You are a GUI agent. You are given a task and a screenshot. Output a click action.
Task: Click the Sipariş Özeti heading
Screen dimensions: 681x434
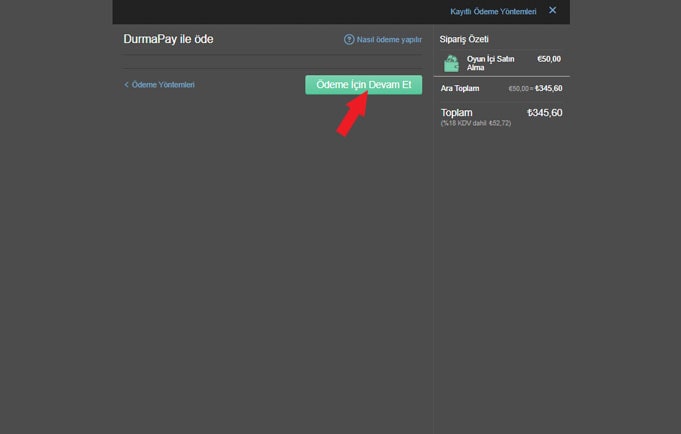[x=464, y=39]
